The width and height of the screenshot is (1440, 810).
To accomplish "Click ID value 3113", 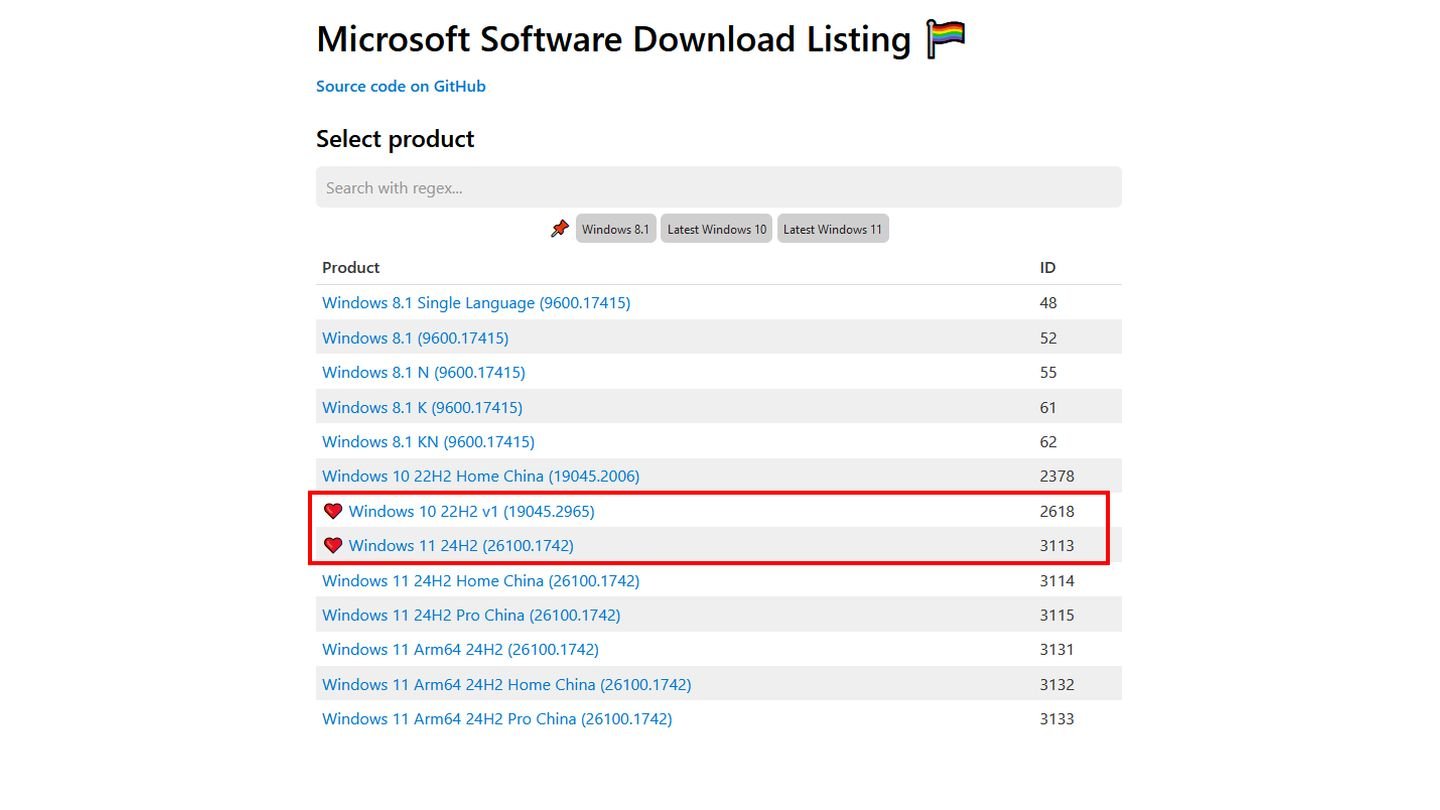I will [1057, 546].
